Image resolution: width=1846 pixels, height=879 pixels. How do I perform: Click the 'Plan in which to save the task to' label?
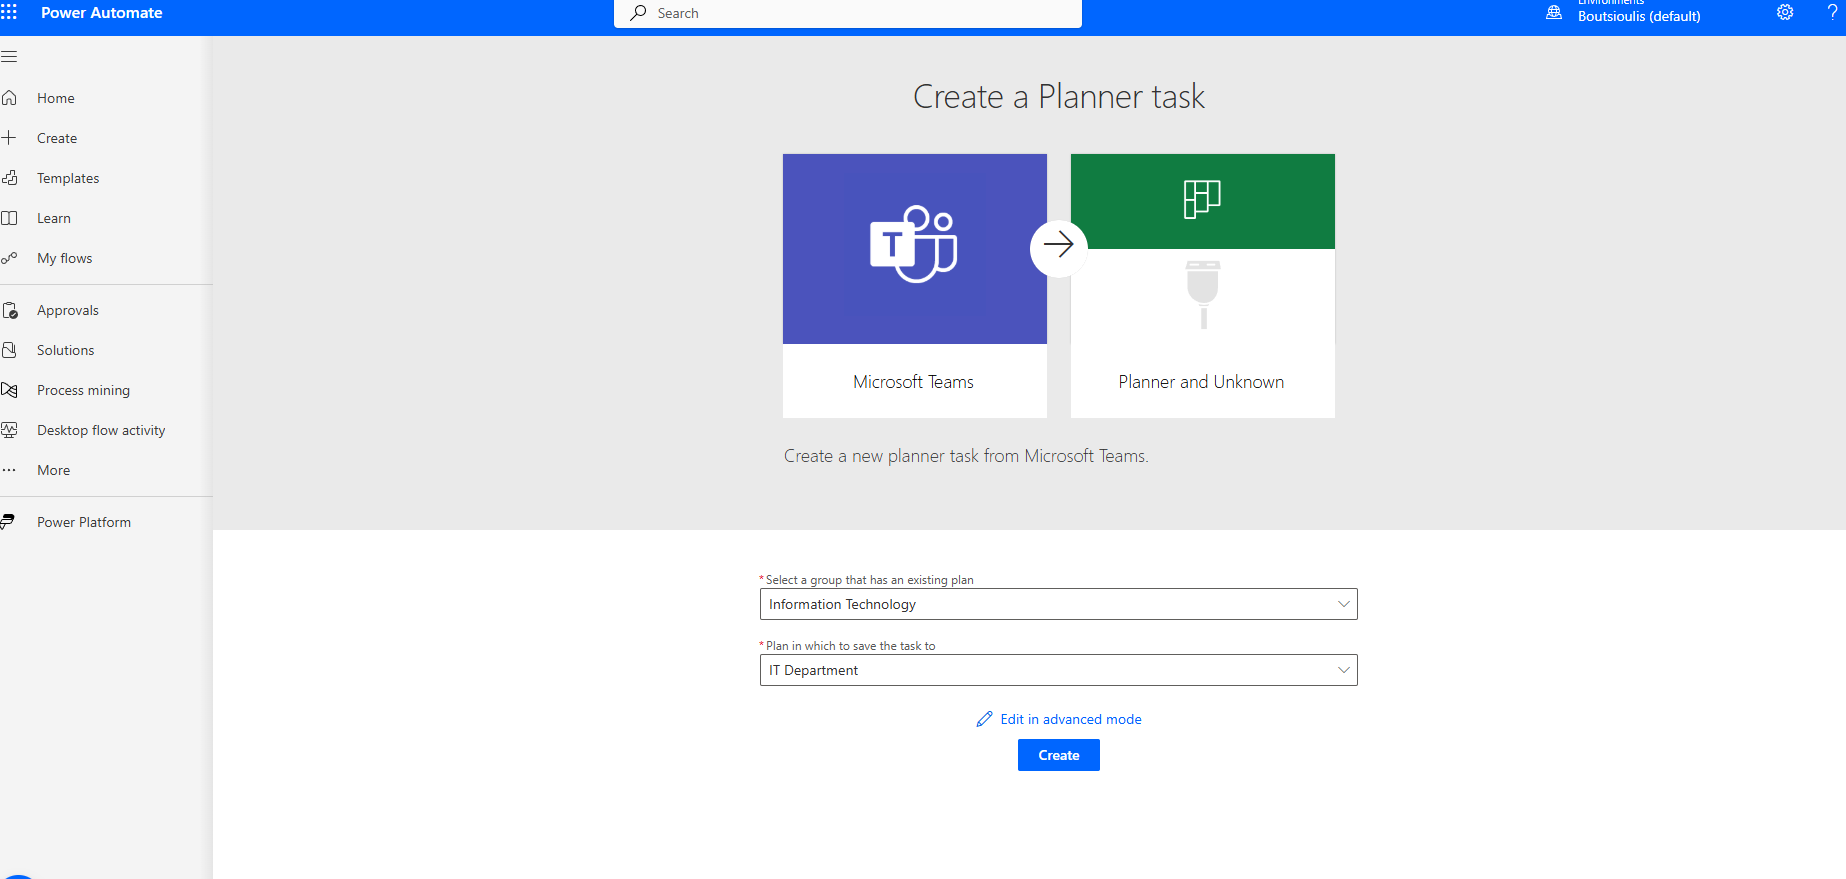click(851, 646)
